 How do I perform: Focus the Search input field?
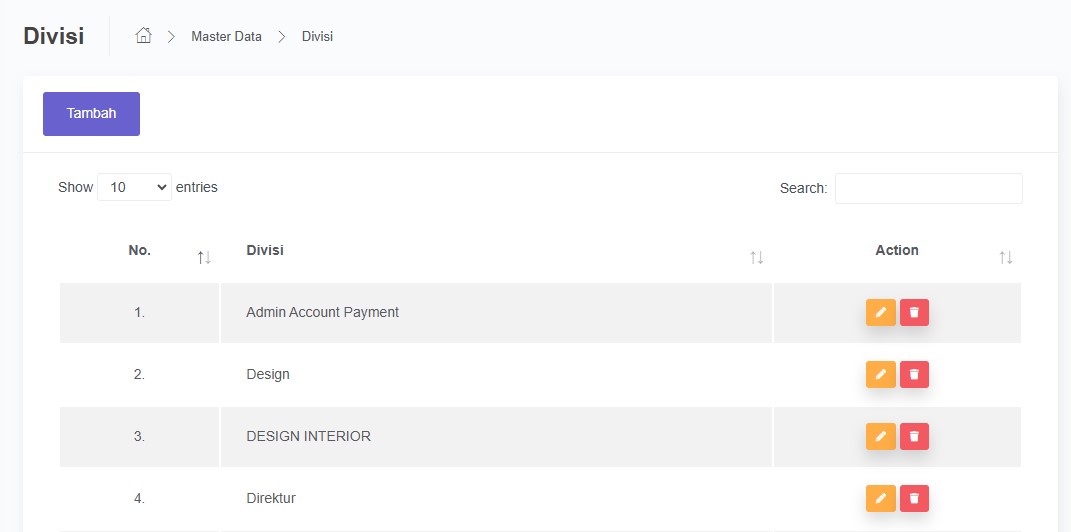point(928,188)
